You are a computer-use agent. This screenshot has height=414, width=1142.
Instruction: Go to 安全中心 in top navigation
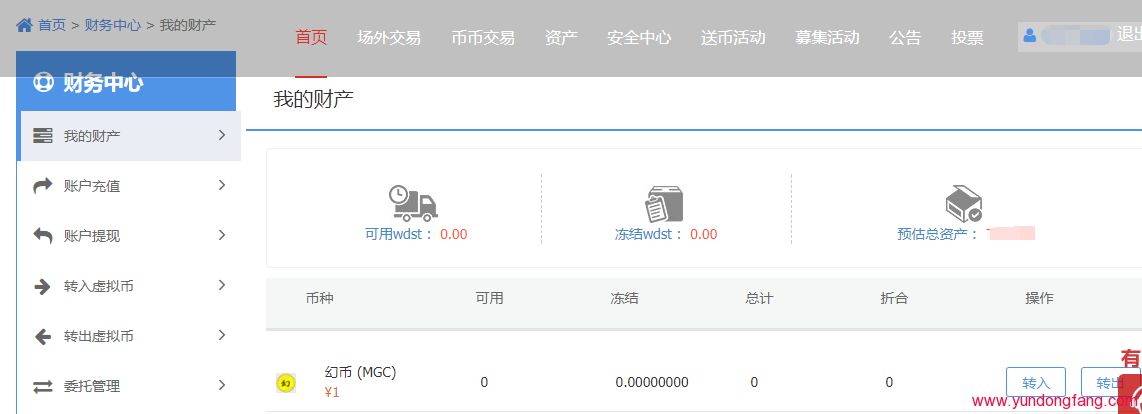pos(639,38)
